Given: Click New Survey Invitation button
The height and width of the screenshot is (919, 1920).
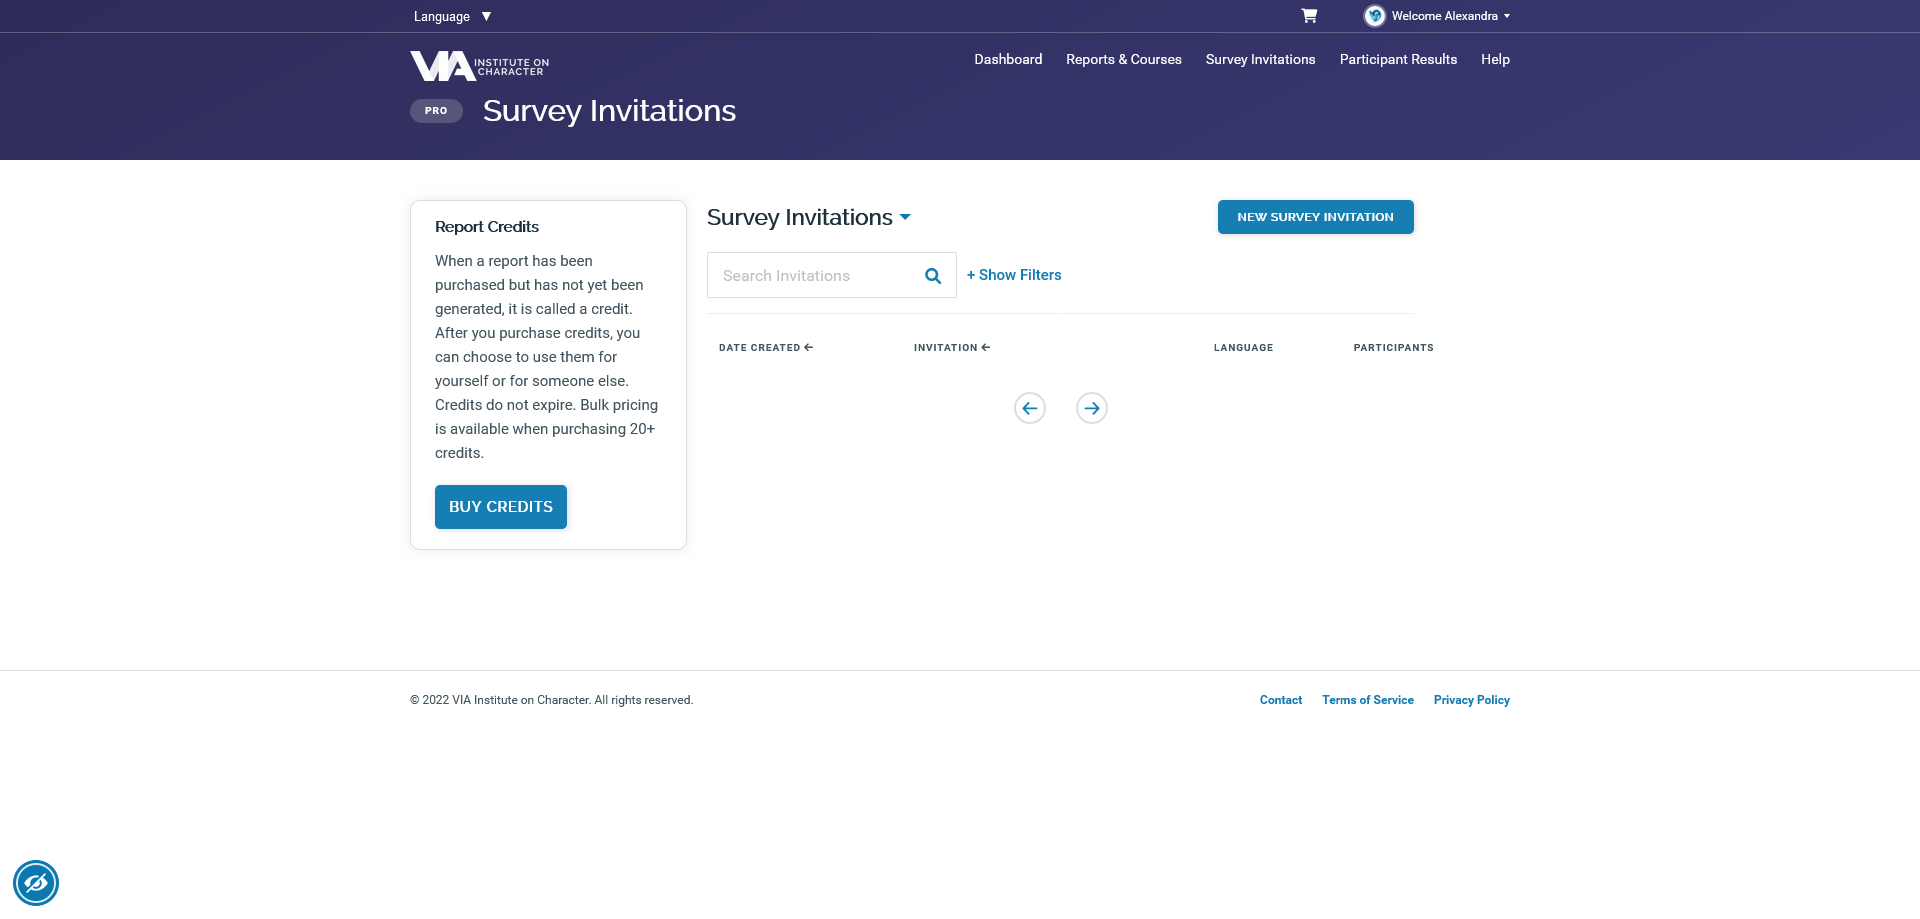Looking at the screenshot, I should coord(1315,217).
